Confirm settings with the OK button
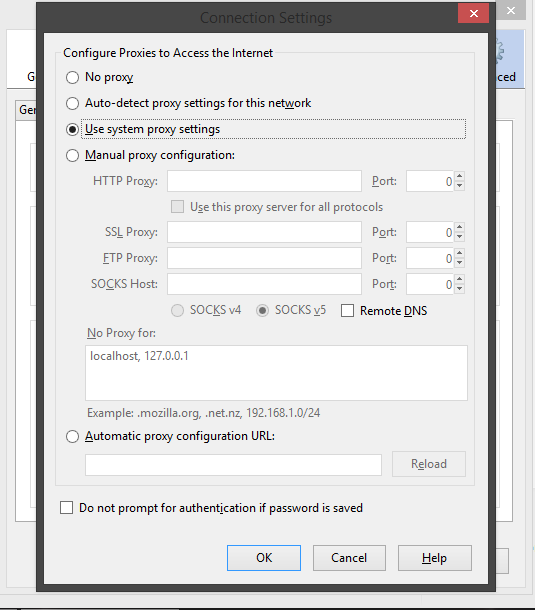Viewport: 535px width, 610px height. pyautogui.click(x=264, y=558)
